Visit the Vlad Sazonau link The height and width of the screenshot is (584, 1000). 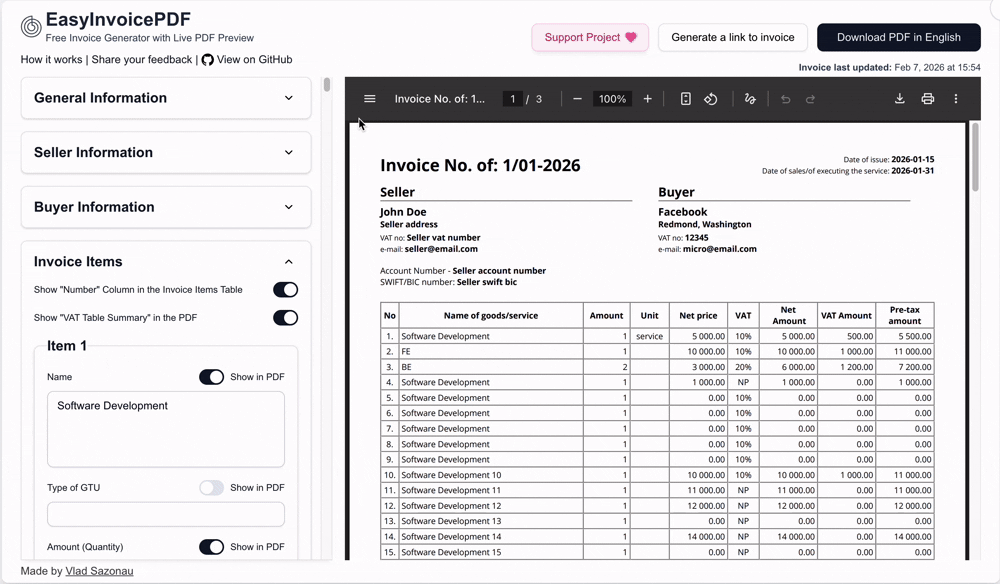pyautogui.click(x=99, y=571)
